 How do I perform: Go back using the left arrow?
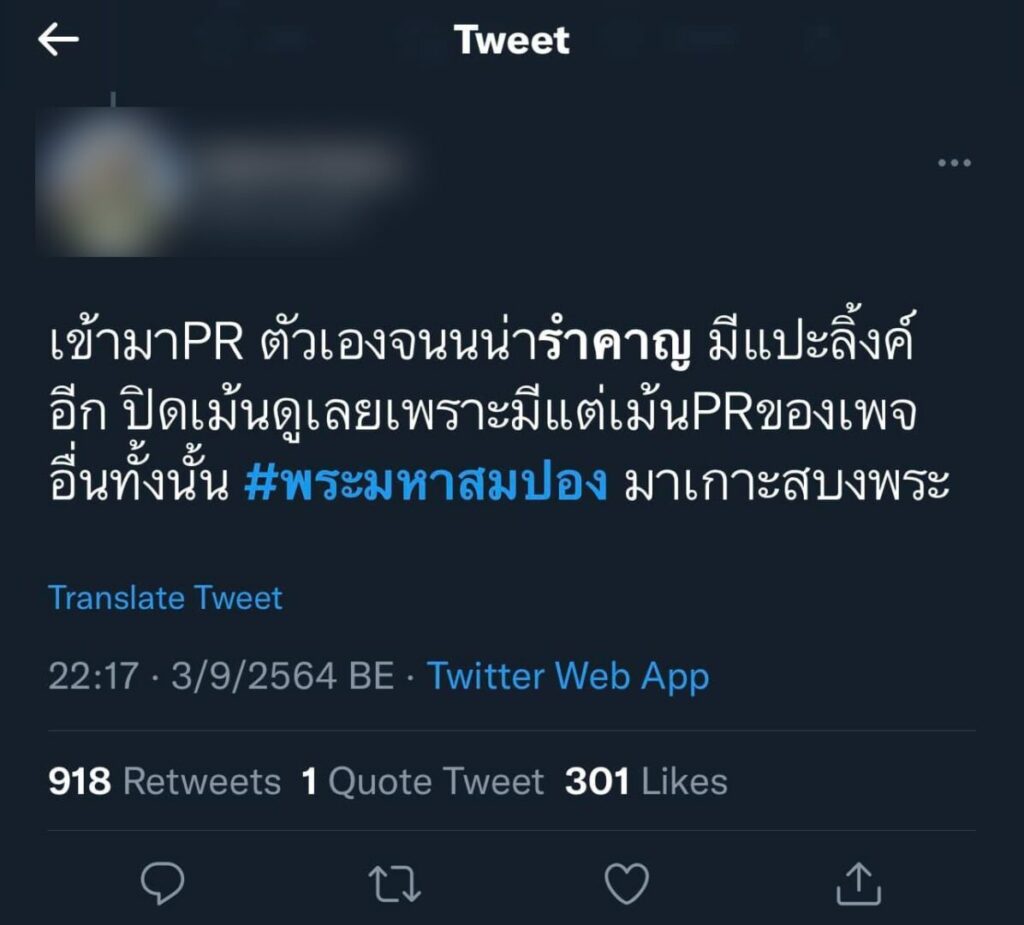[58, 39]
